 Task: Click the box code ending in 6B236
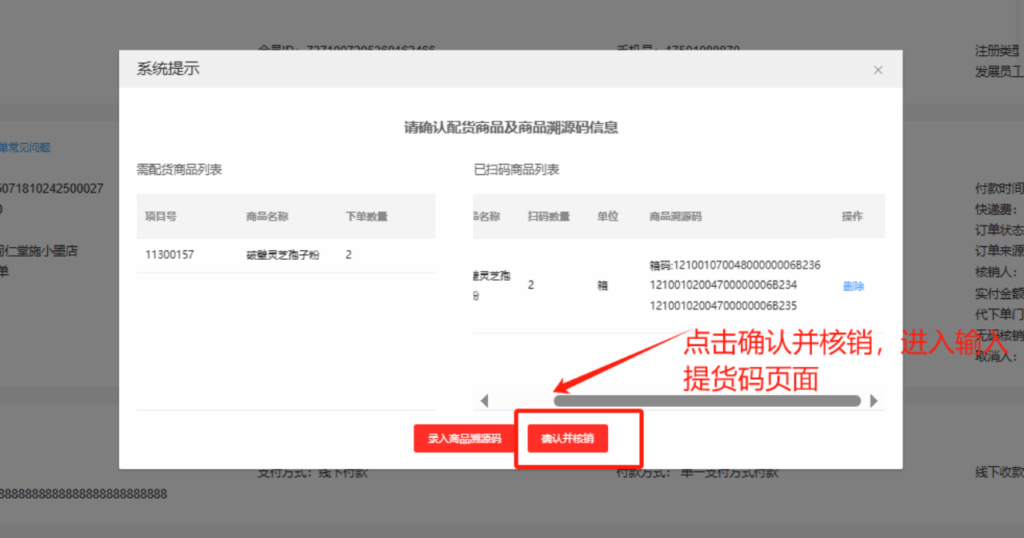[x=735, y=265]
